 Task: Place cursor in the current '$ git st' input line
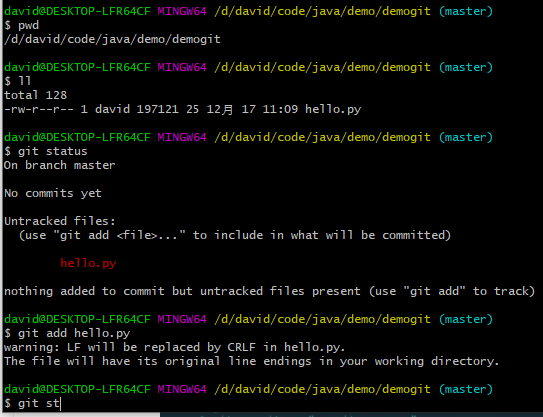[x=32, y=403]
